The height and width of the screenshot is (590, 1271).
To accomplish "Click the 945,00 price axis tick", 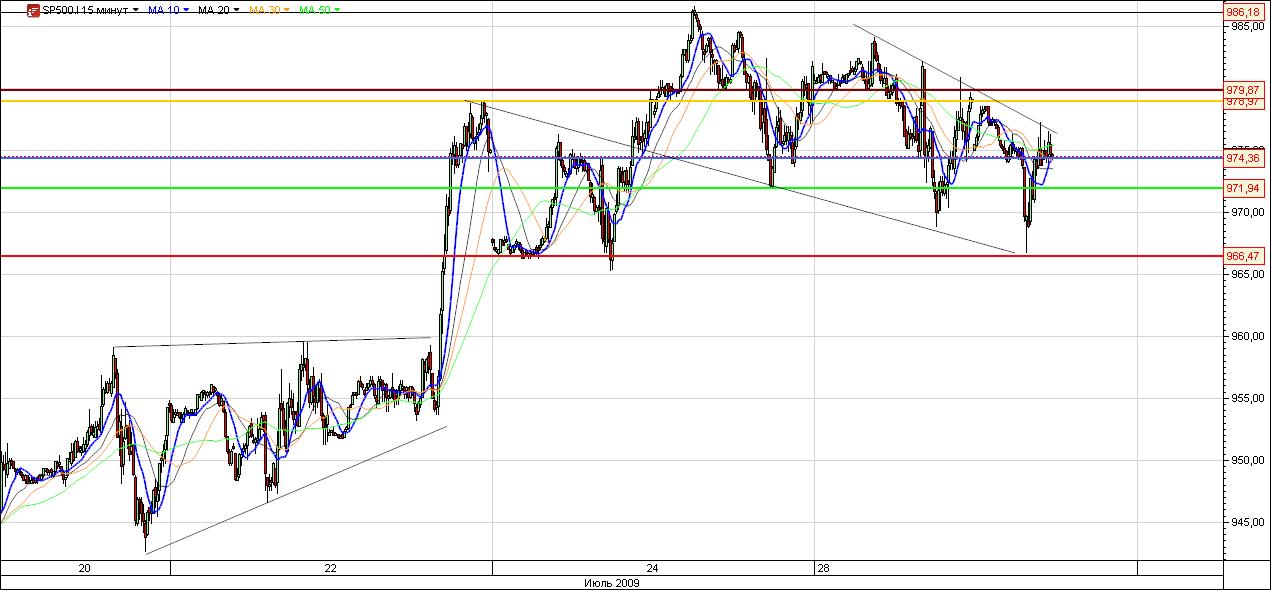I will click(1245, 522).
